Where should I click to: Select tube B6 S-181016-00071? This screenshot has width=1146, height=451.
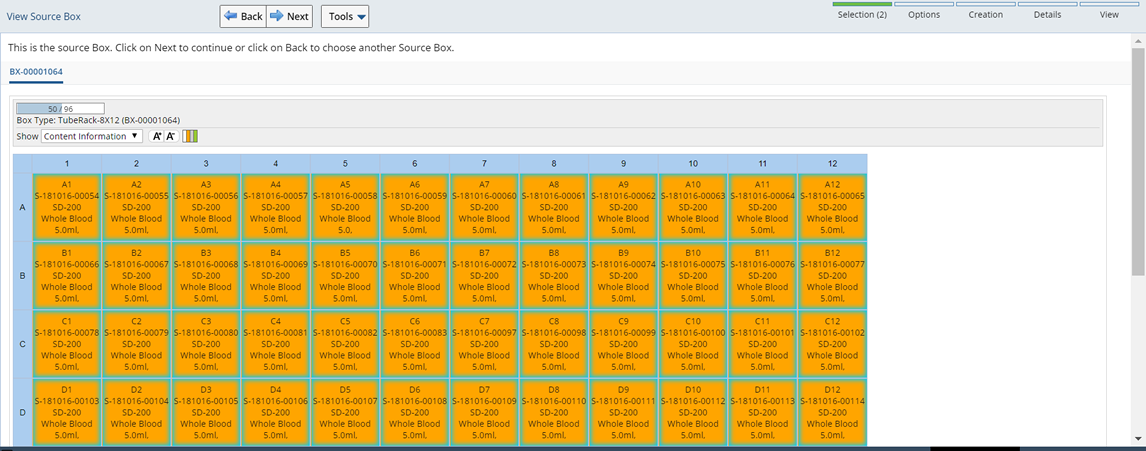[414, 276]
